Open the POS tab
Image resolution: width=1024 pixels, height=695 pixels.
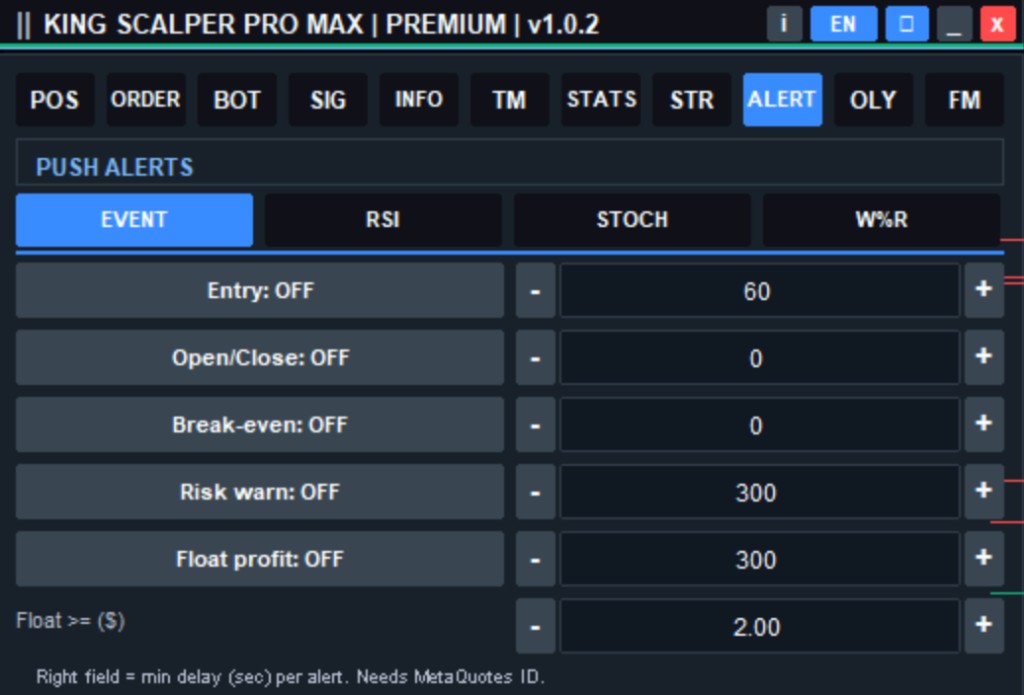point(55,100)
